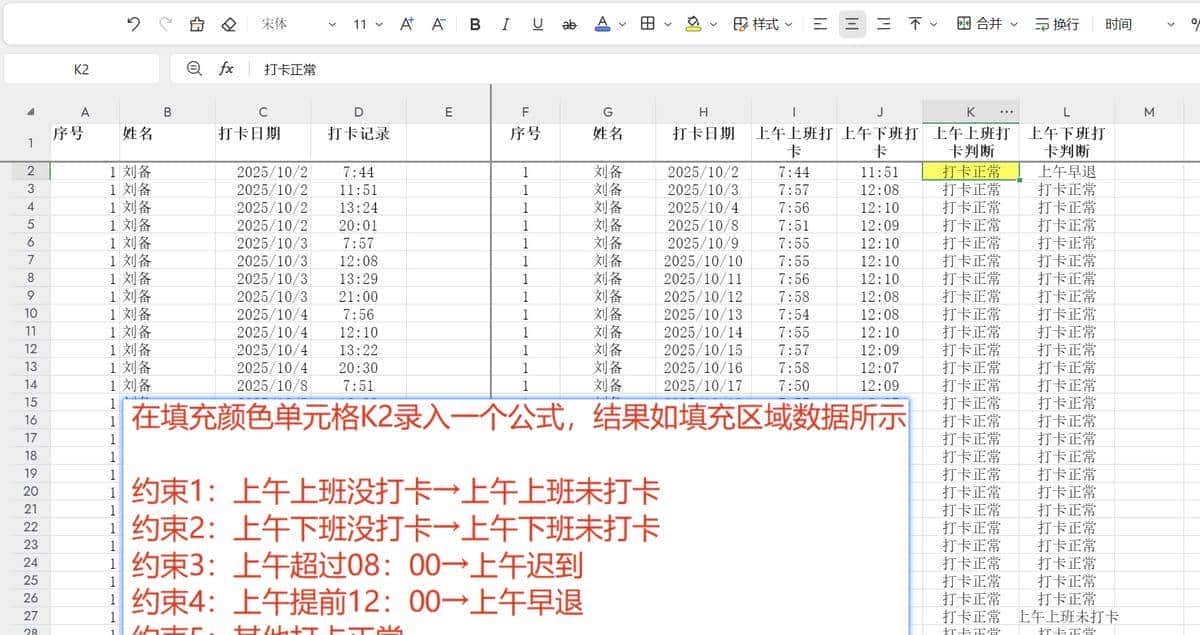This screenshot has height=635, width=1200.
Task: Click the magnifier search icon beside the name box
Action: [192, 68]
